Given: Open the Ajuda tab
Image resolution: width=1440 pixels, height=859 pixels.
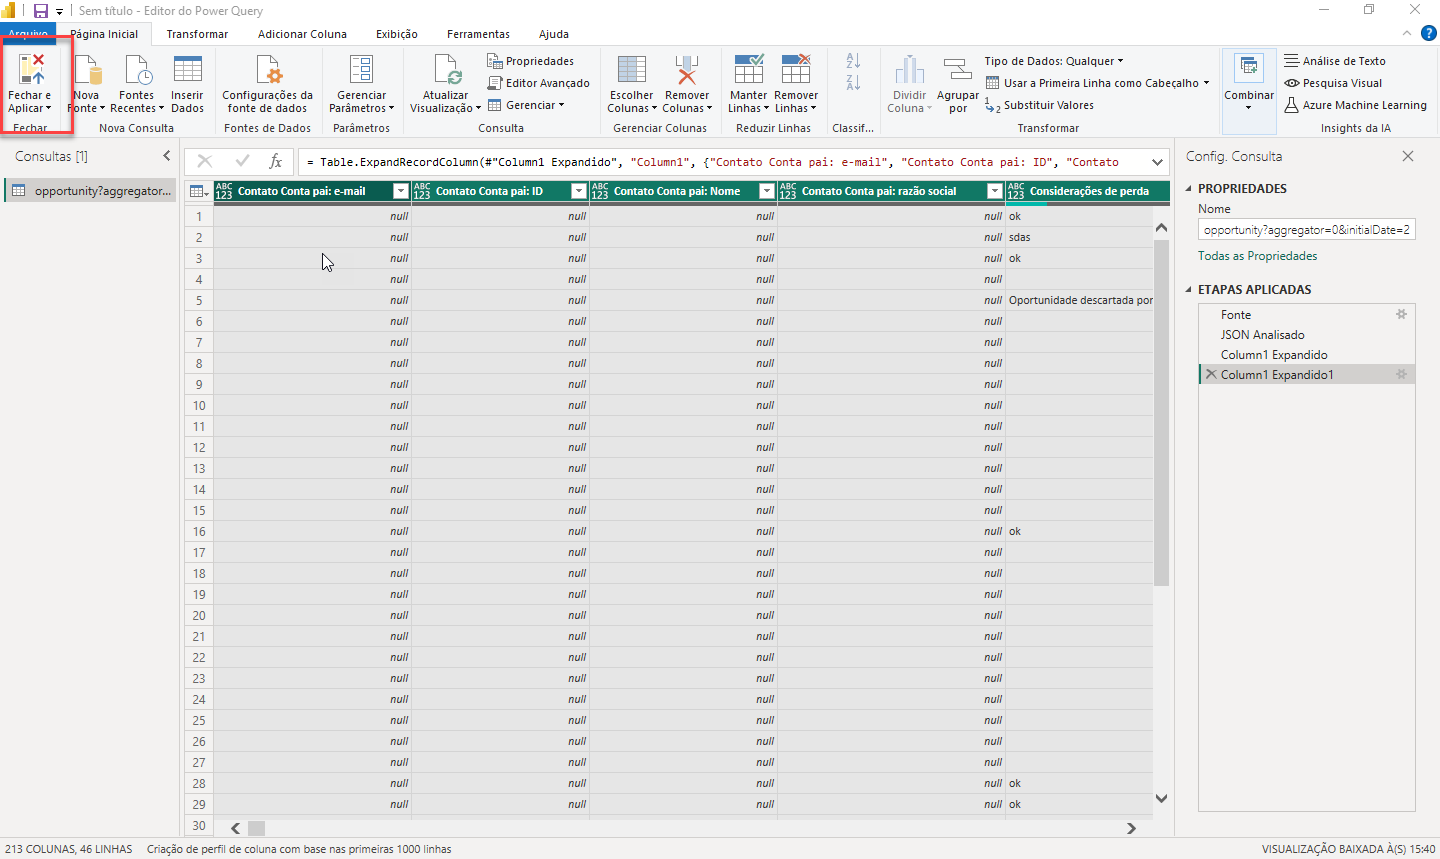Looking at the screenshot, I should (554, 34).
